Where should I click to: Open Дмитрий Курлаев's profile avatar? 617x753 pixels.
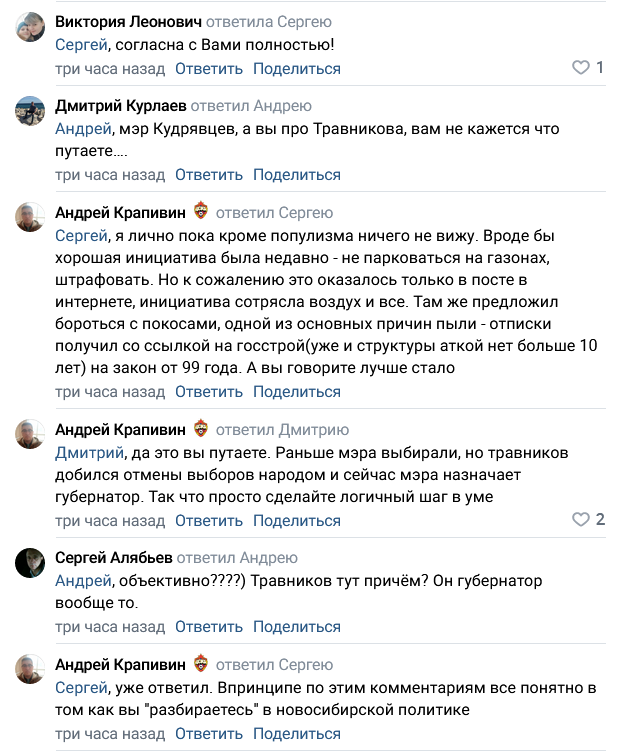(x=30, y=112)
